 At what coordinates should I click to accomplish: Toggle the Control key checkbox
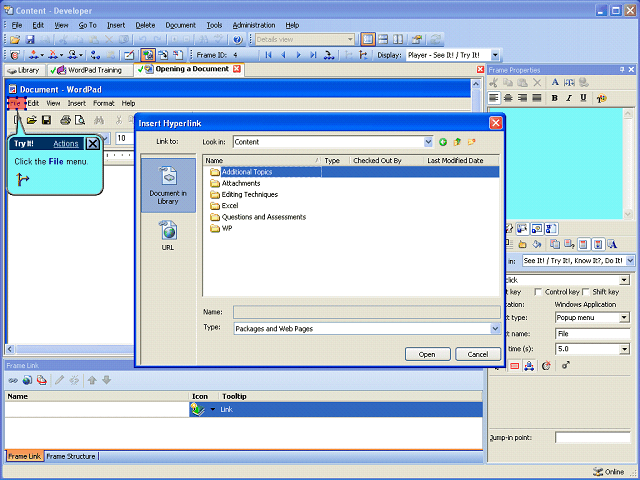538,292
